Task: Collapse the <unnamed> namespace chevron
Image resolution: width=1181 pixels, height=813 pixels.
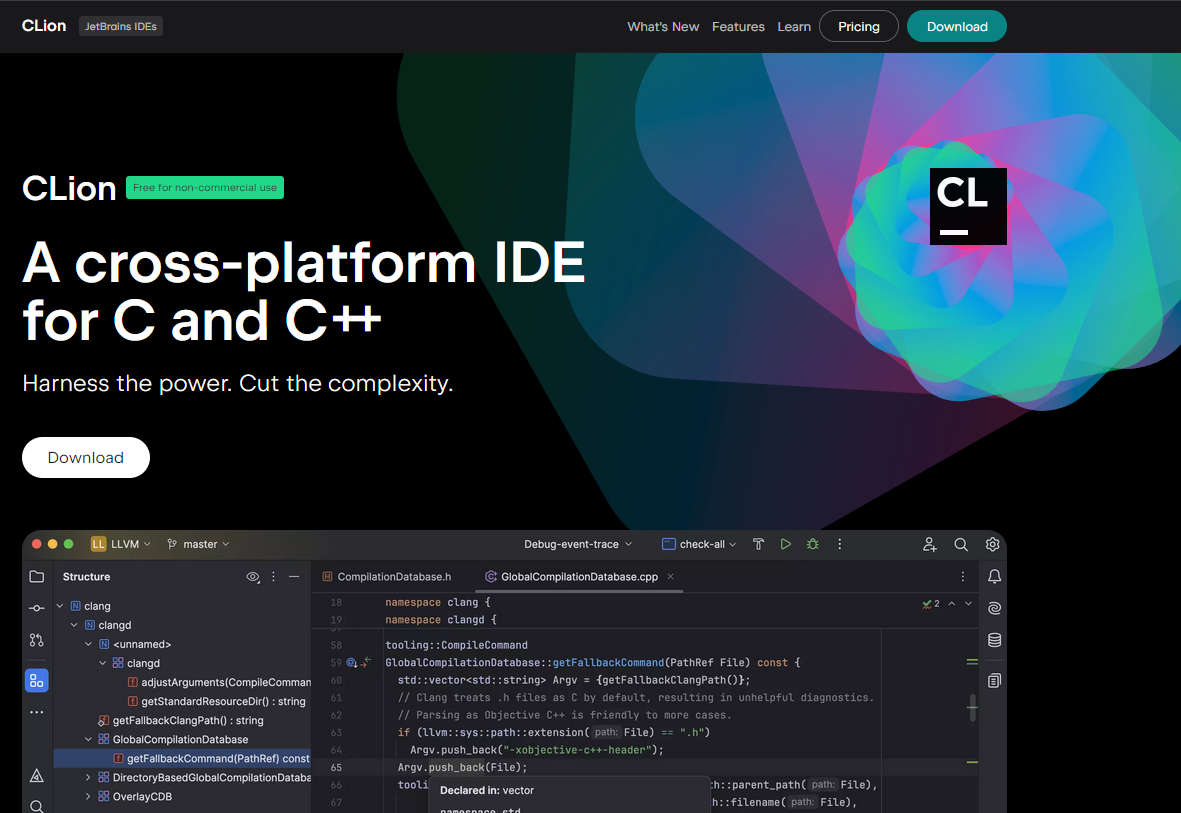Action: [88, 644]
